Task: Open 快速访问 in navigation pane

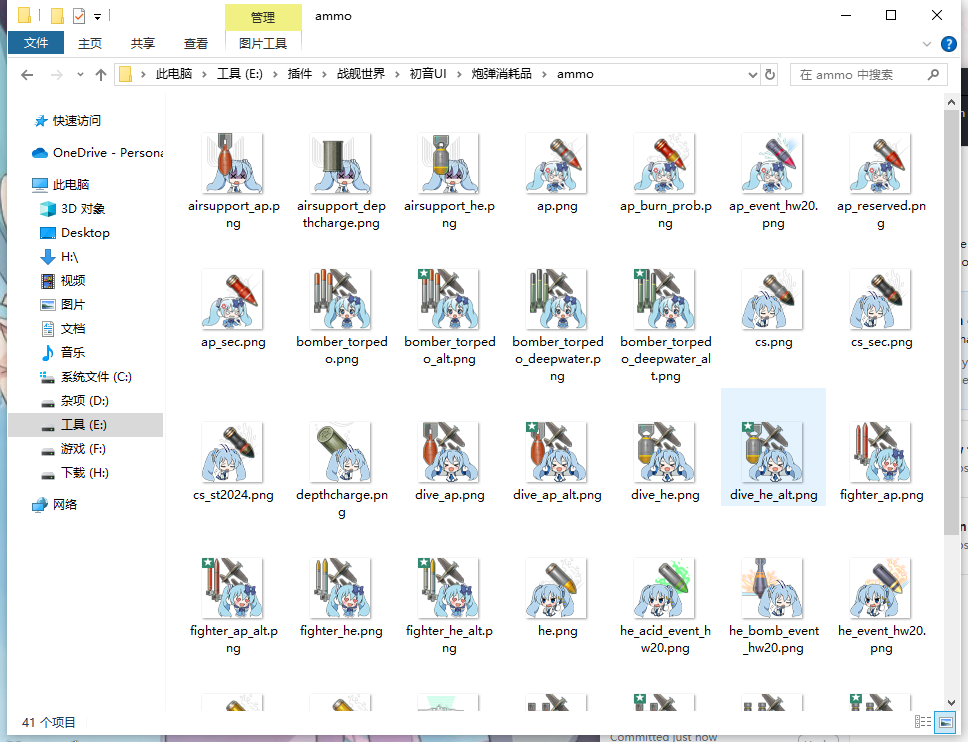Action: 77,120
